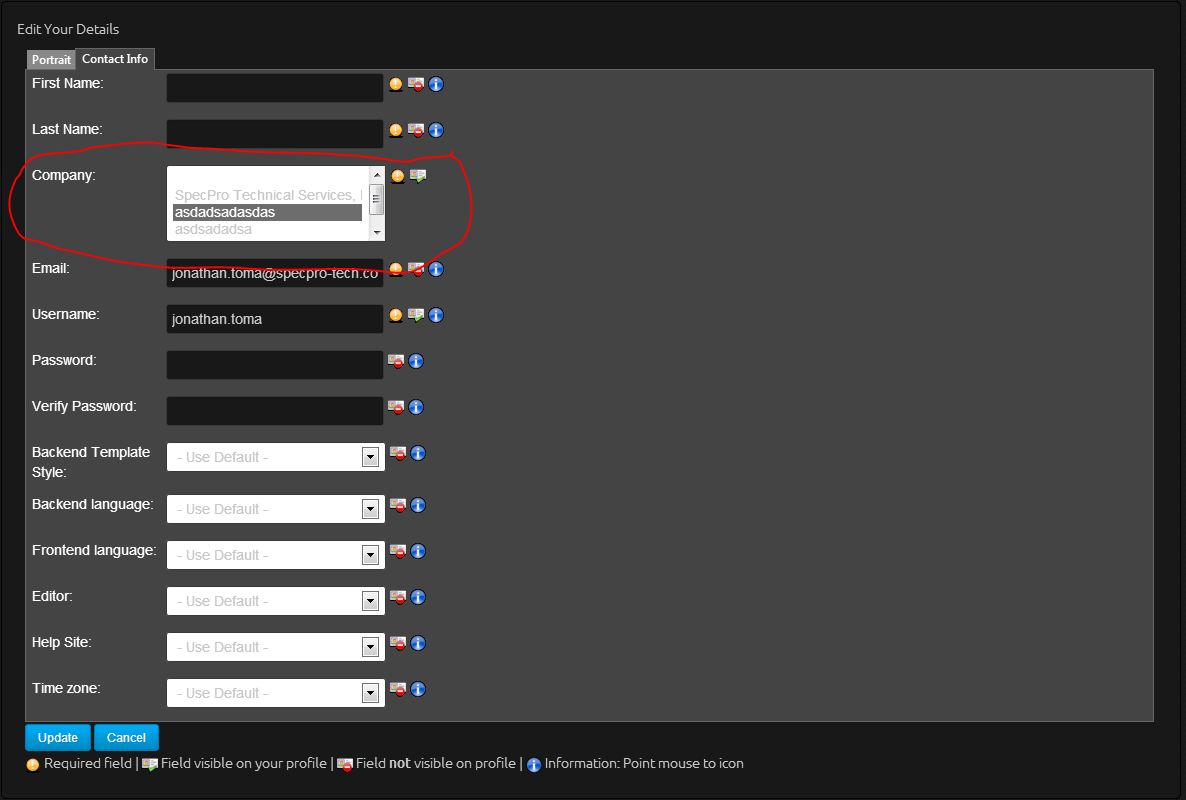Click the blue info icon beside First Name
The image size is (1186, 800).
[436, 84]
